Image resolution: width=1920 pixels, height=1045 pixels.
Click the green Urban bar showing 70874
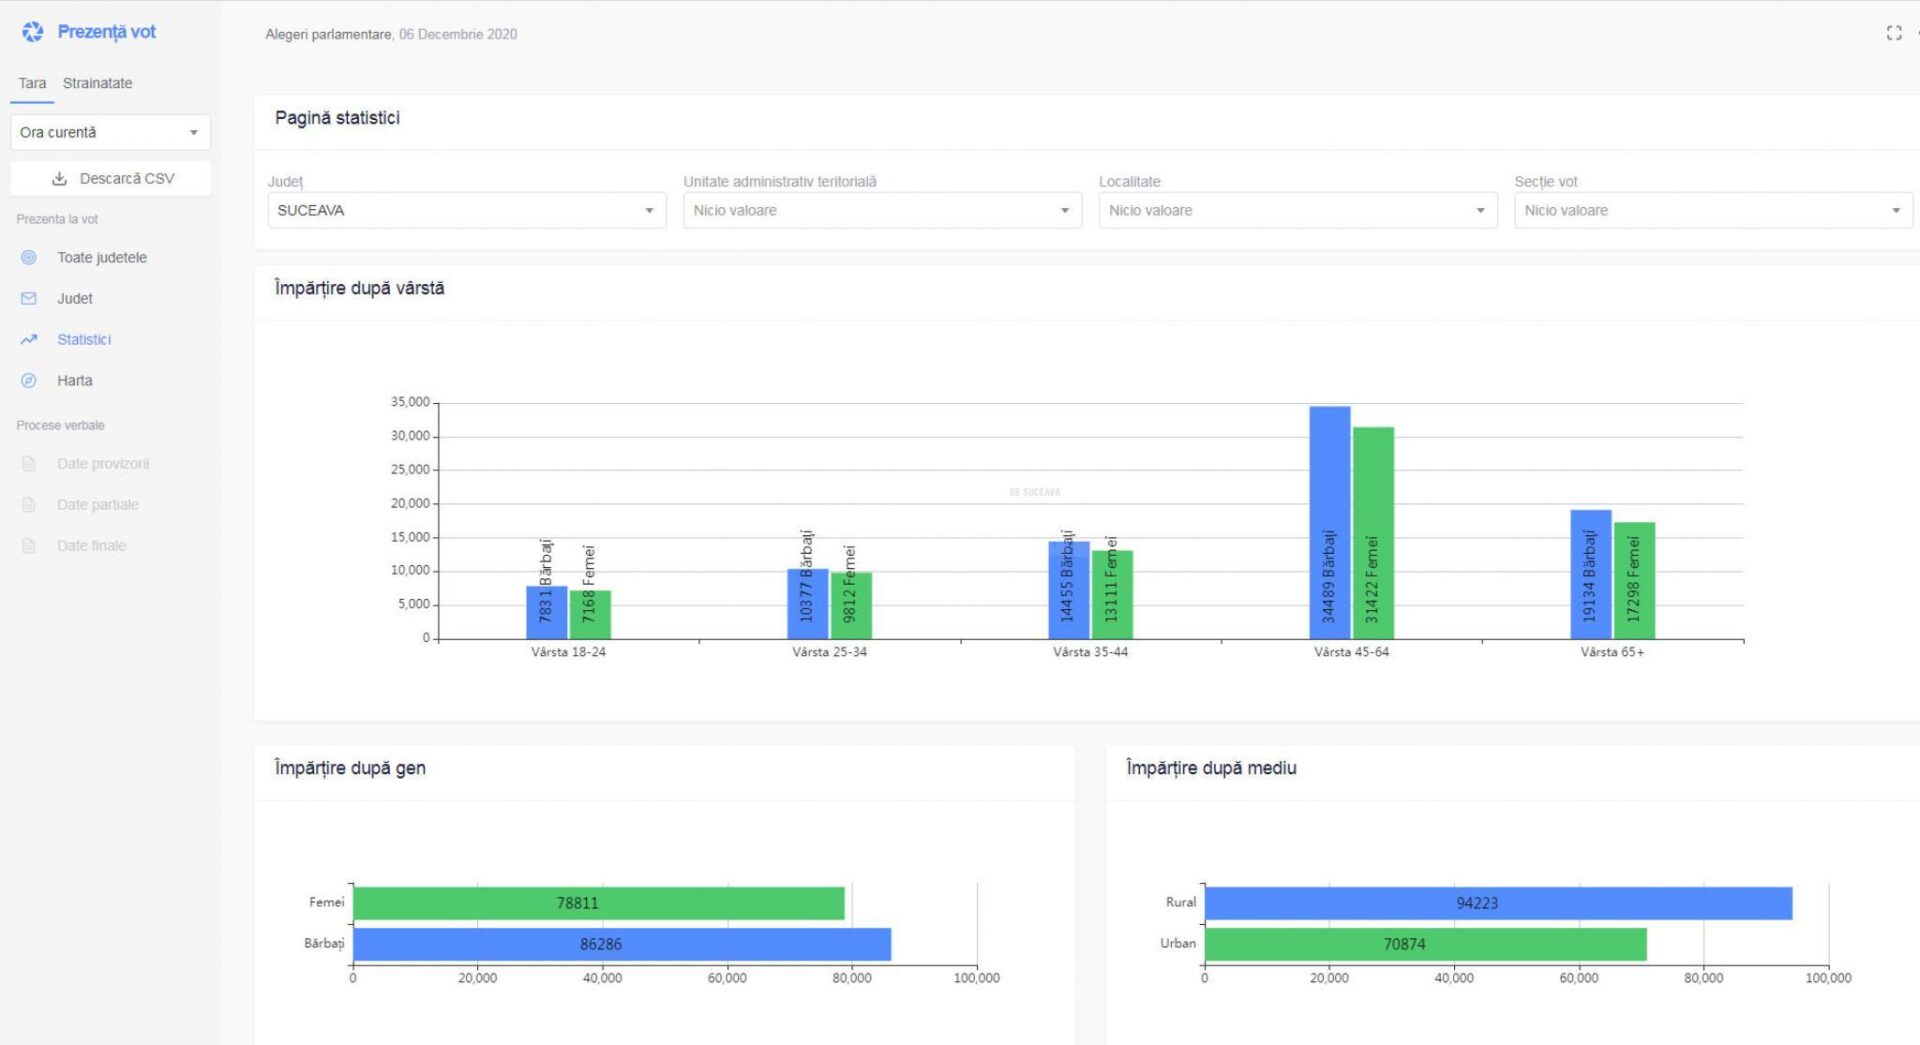click(x=1425, y=944)
